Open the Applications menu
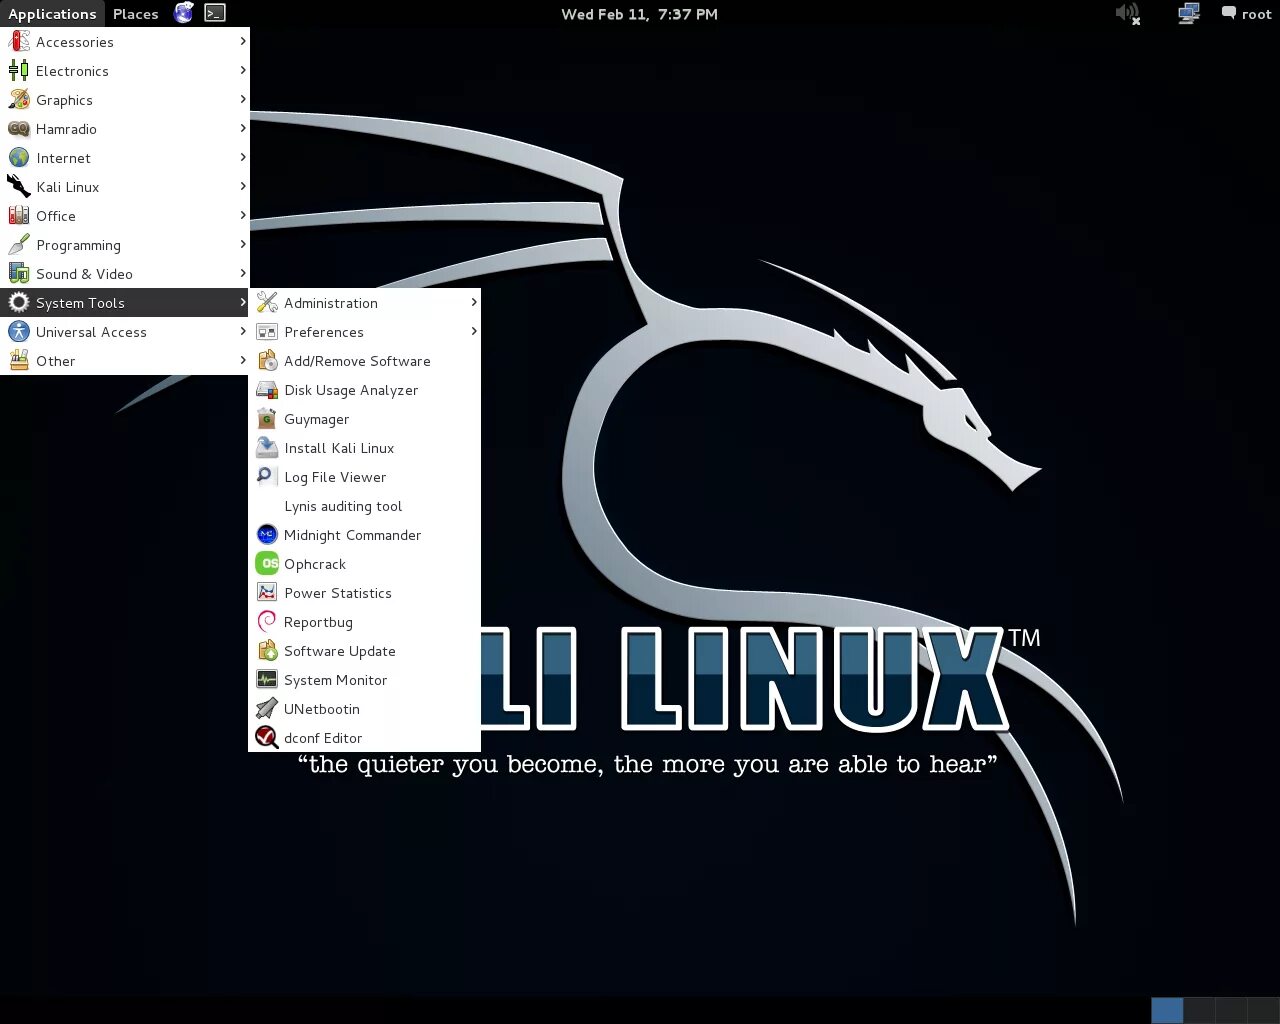Screen dimensions: 1280x1024 coord(52,14)
